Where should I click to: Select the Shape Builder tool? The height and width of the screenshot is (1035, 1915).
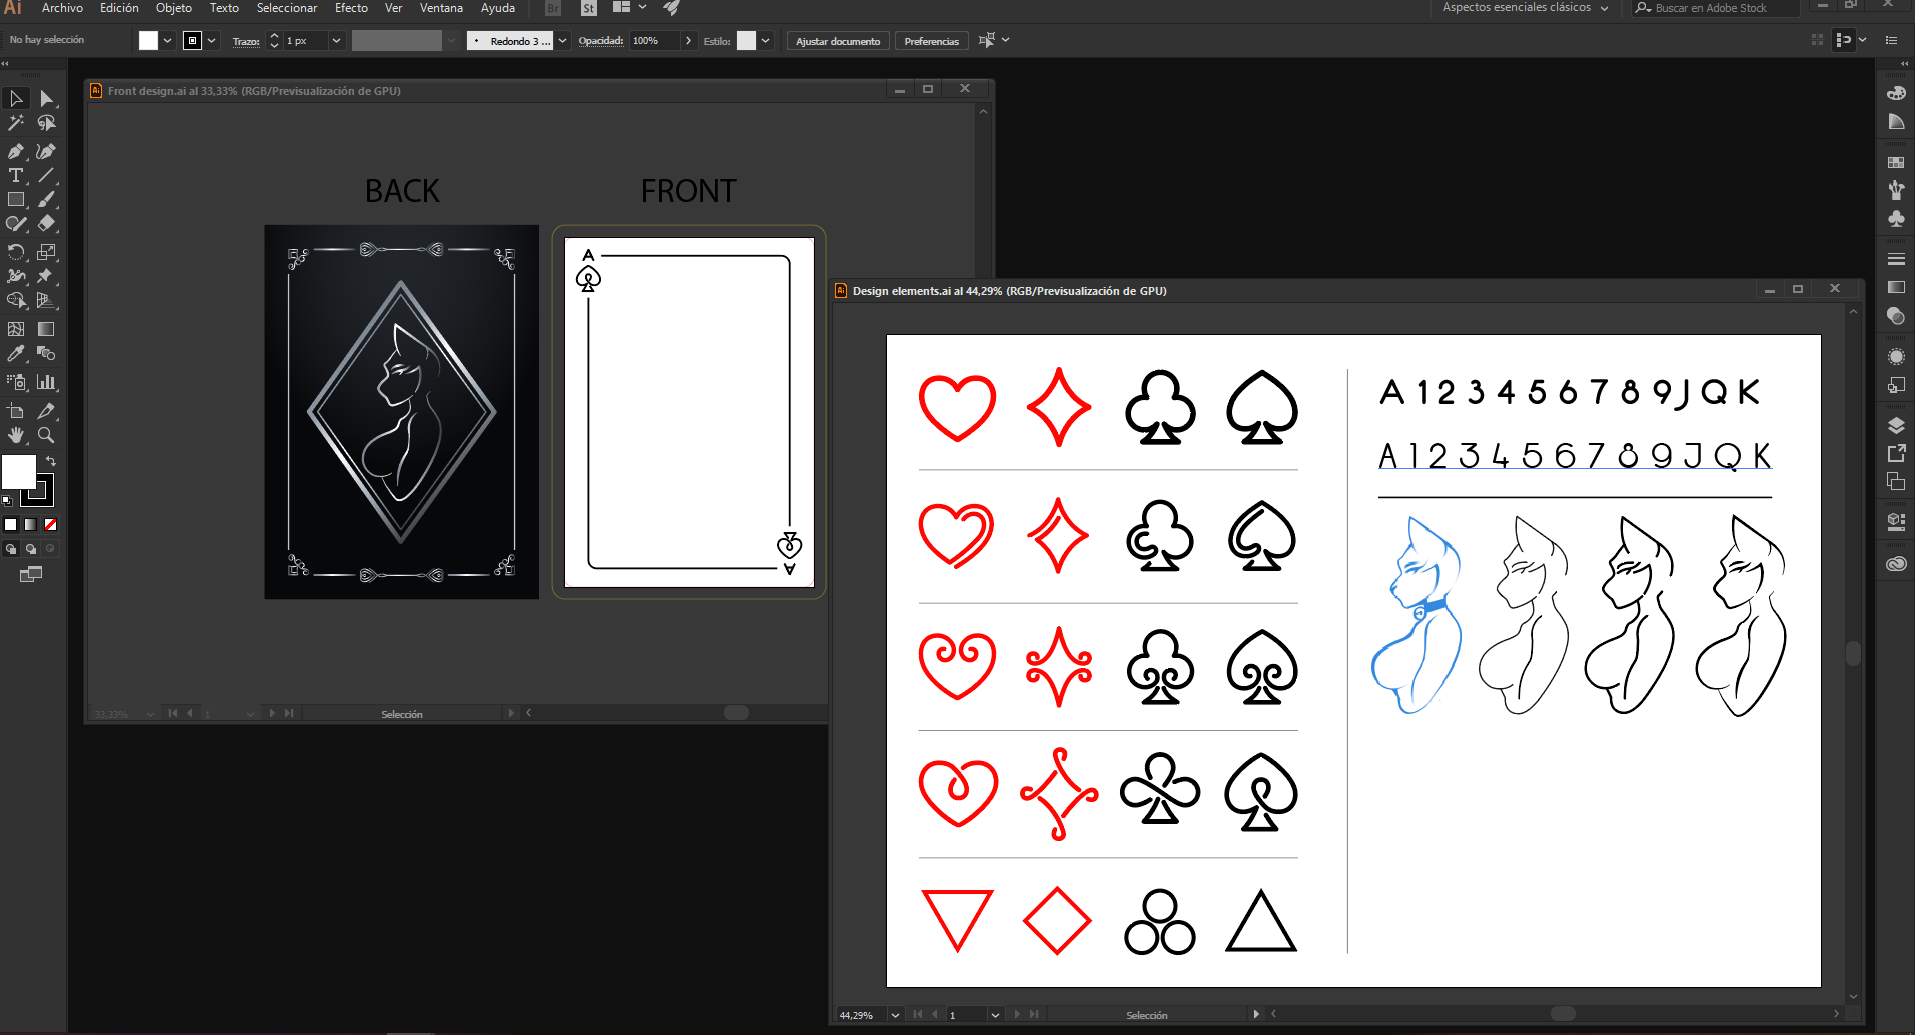pyautogui.click(x=16, y=300)
